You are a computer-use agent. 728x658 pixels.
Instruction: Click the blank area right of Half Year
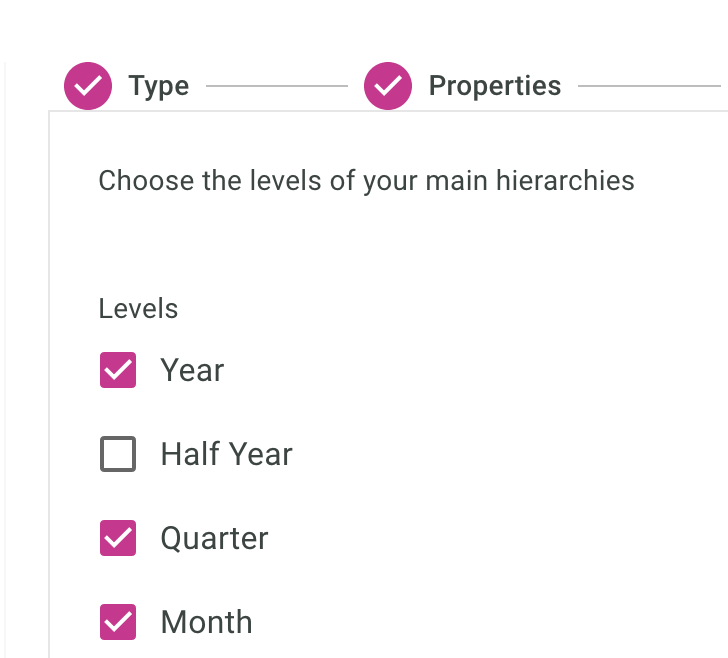(x=500, y=455)
